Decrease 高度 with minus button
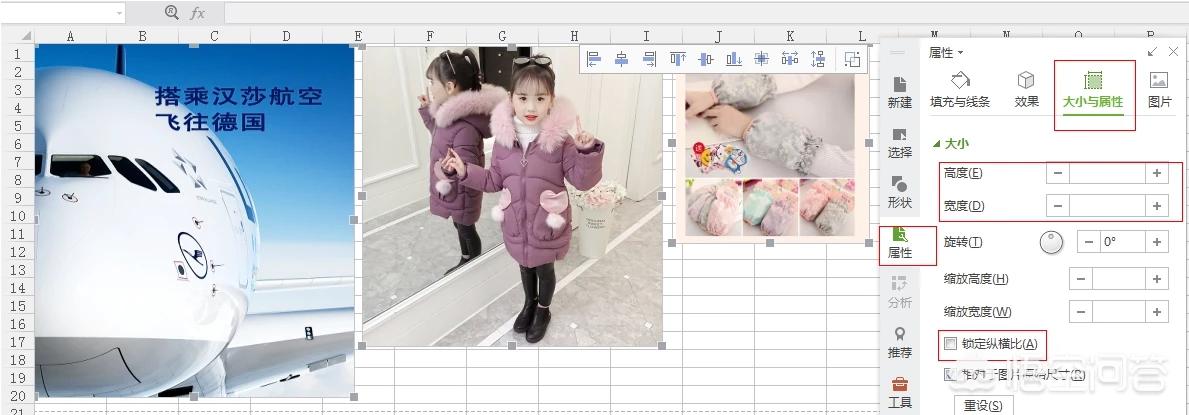 click(x=1058, y=173)
